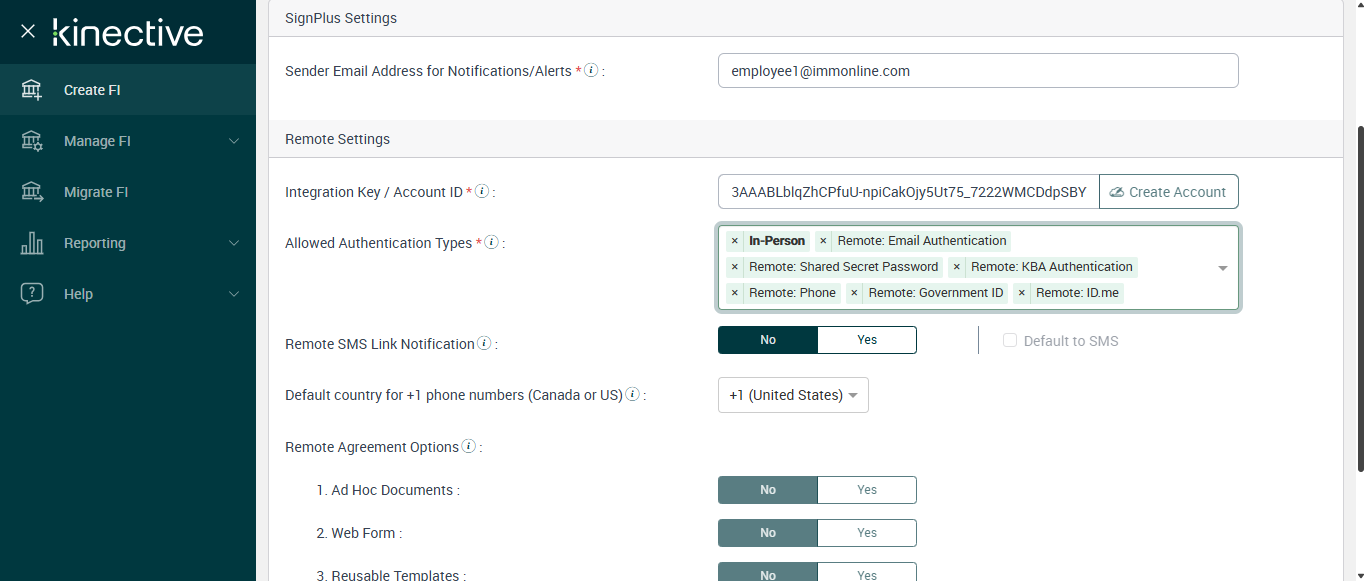Expand the Manage FI submenu chevron
The image size is (1366, 581).
coord(234,141)
